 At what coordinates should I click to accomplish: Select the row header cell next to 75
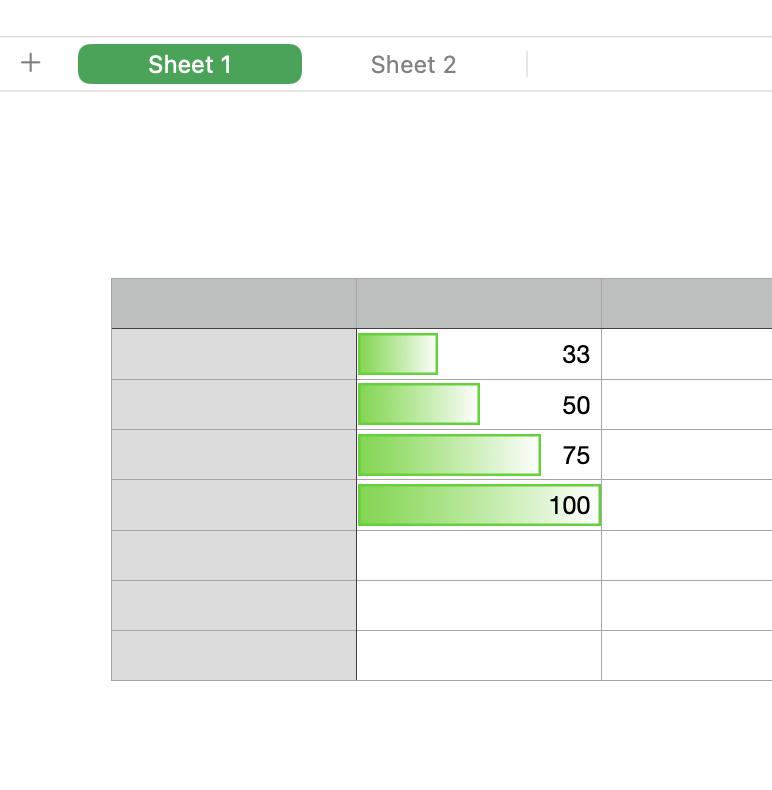233,455
